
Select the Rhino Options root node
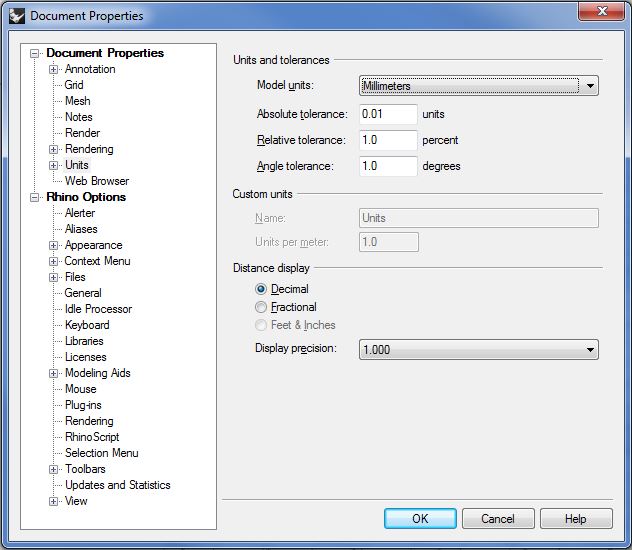click(86, 197)
